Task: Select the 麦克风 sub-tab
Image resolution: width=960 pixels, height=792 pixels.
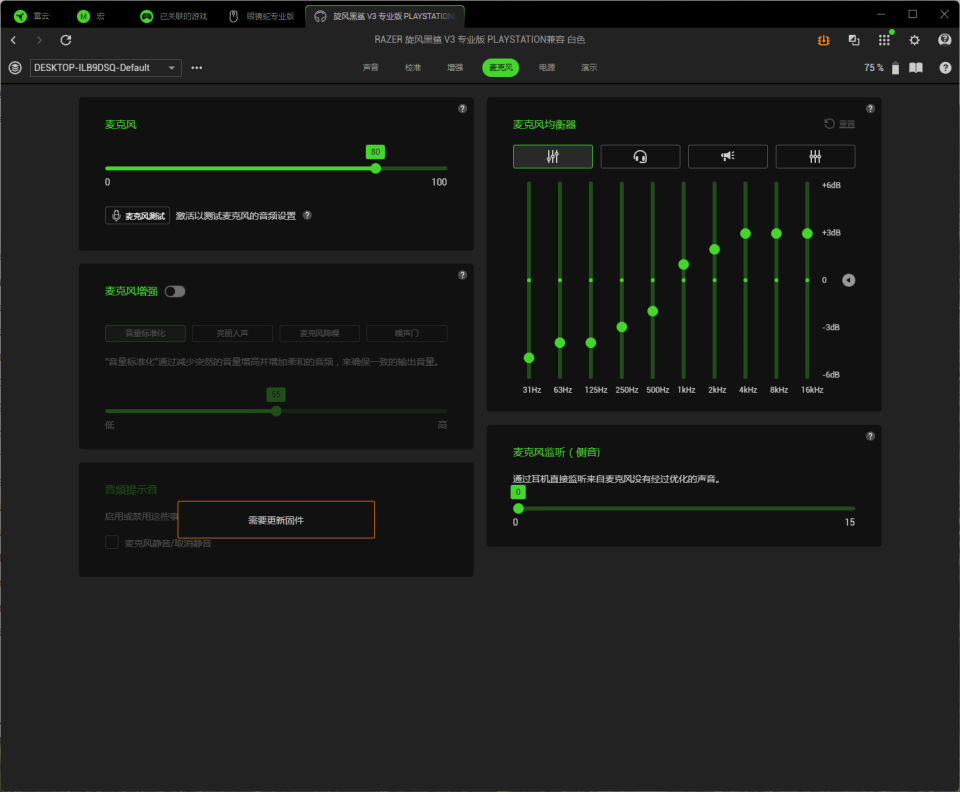Action: tap(500, 67)
